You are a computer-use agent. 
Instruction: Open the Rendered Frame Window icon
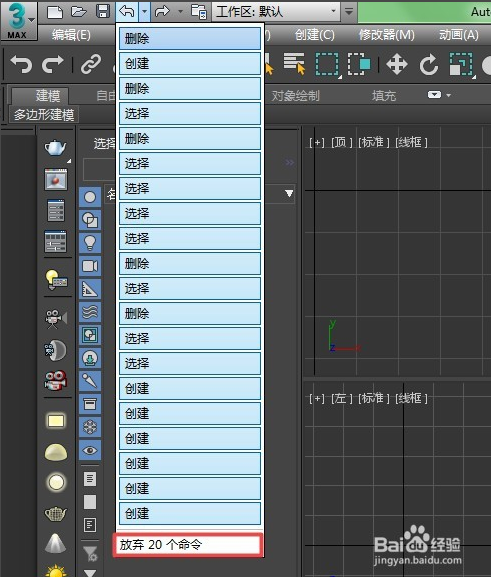pyautogui.click(x=56, y=179)
